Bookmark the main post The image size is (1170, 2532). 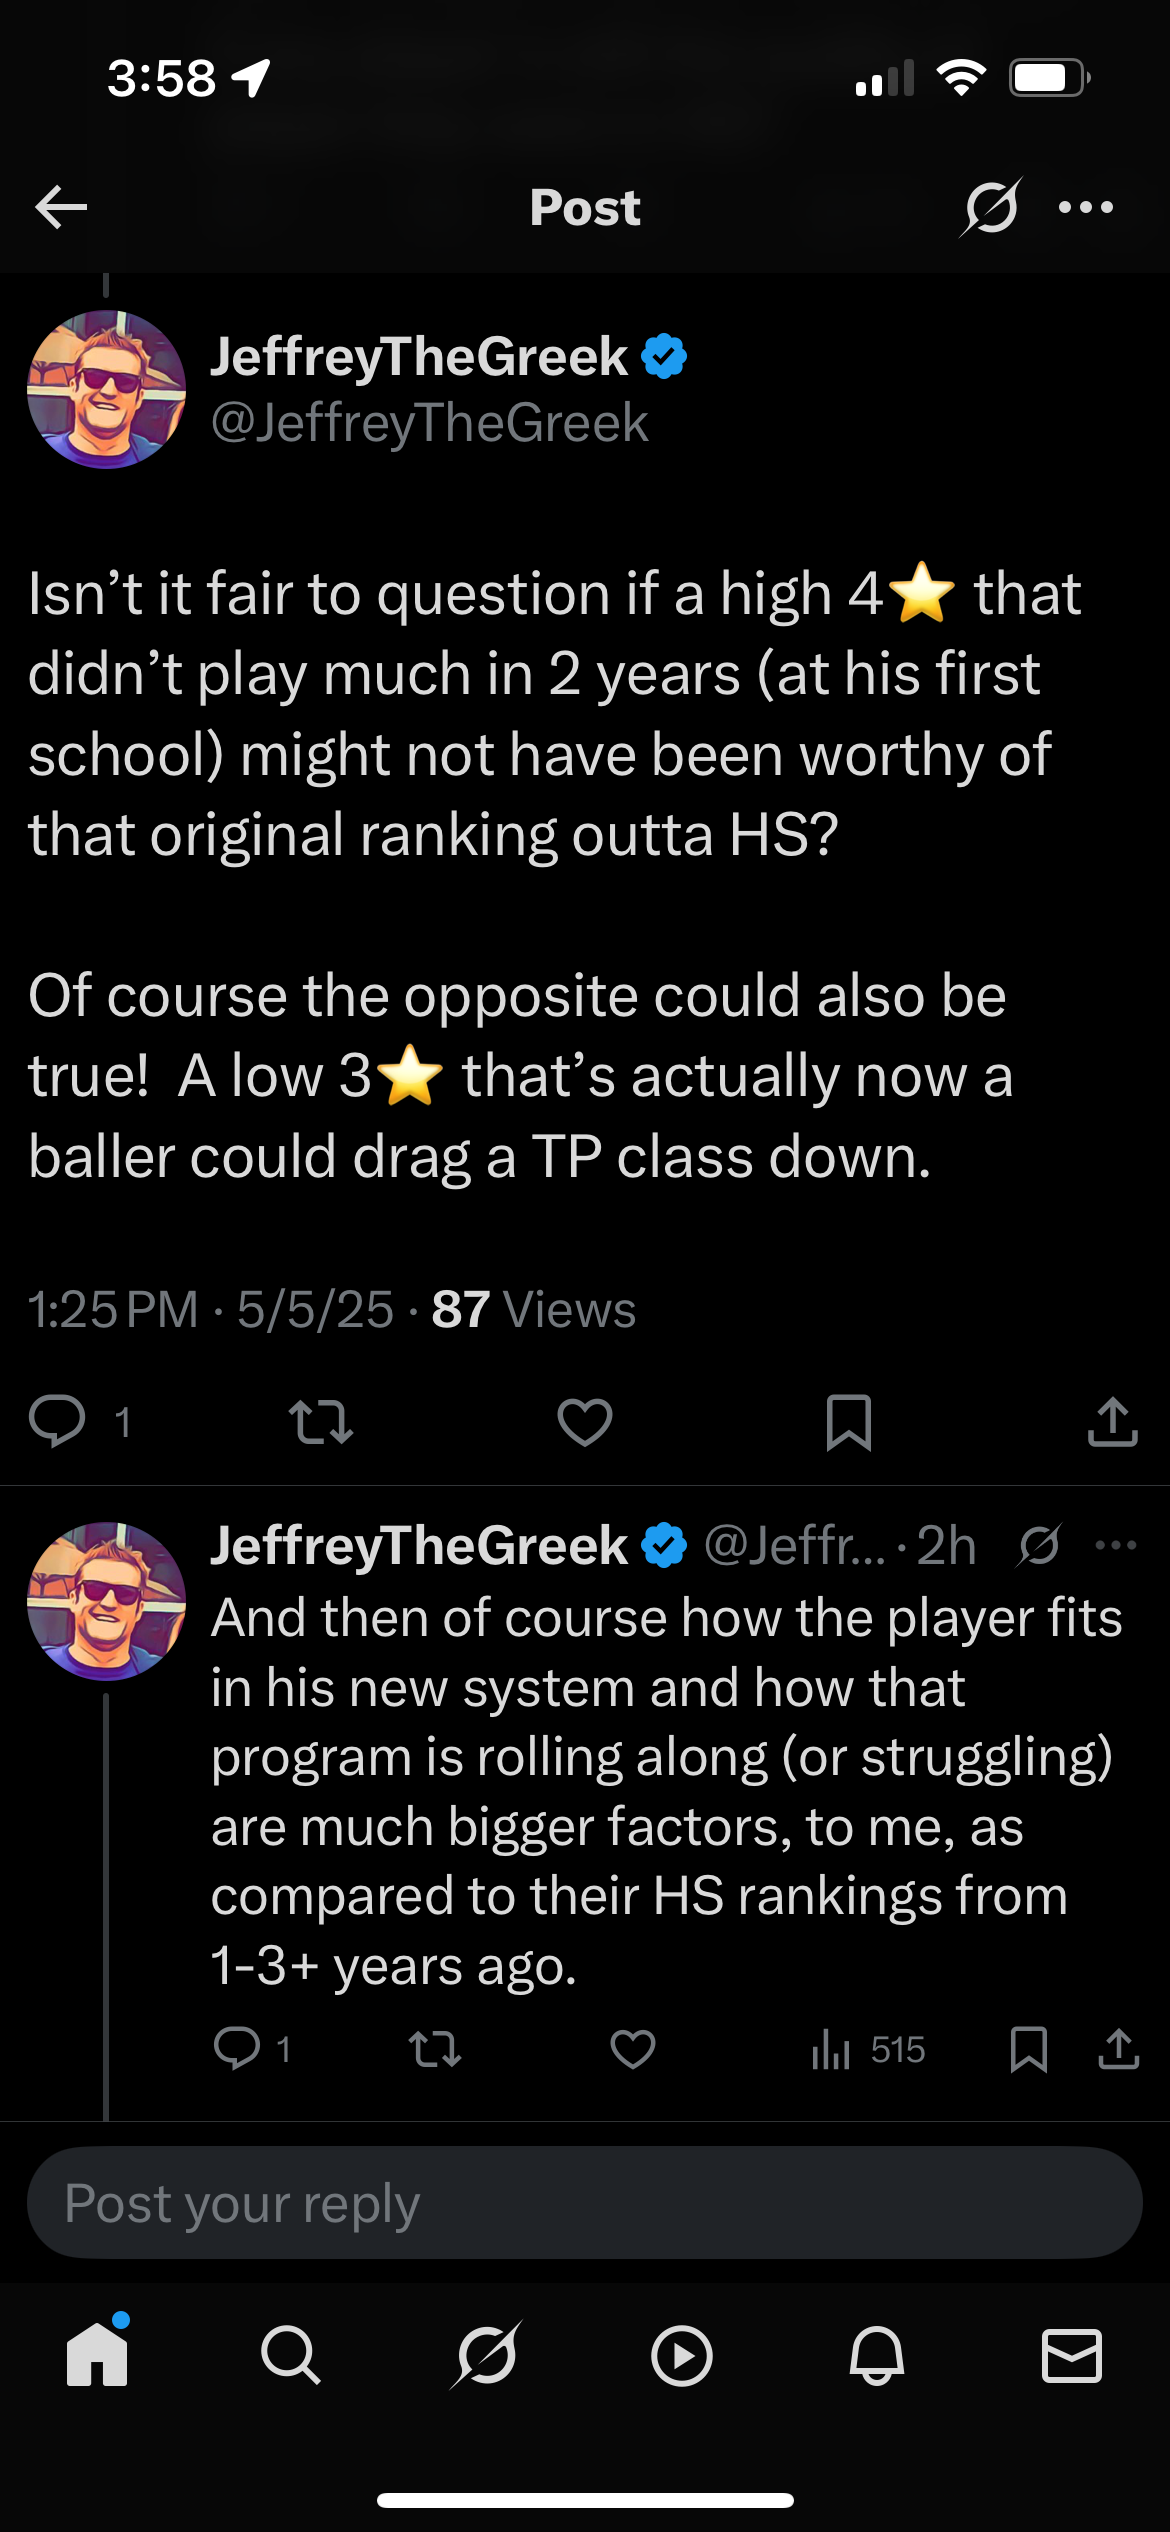point(849,1421)
